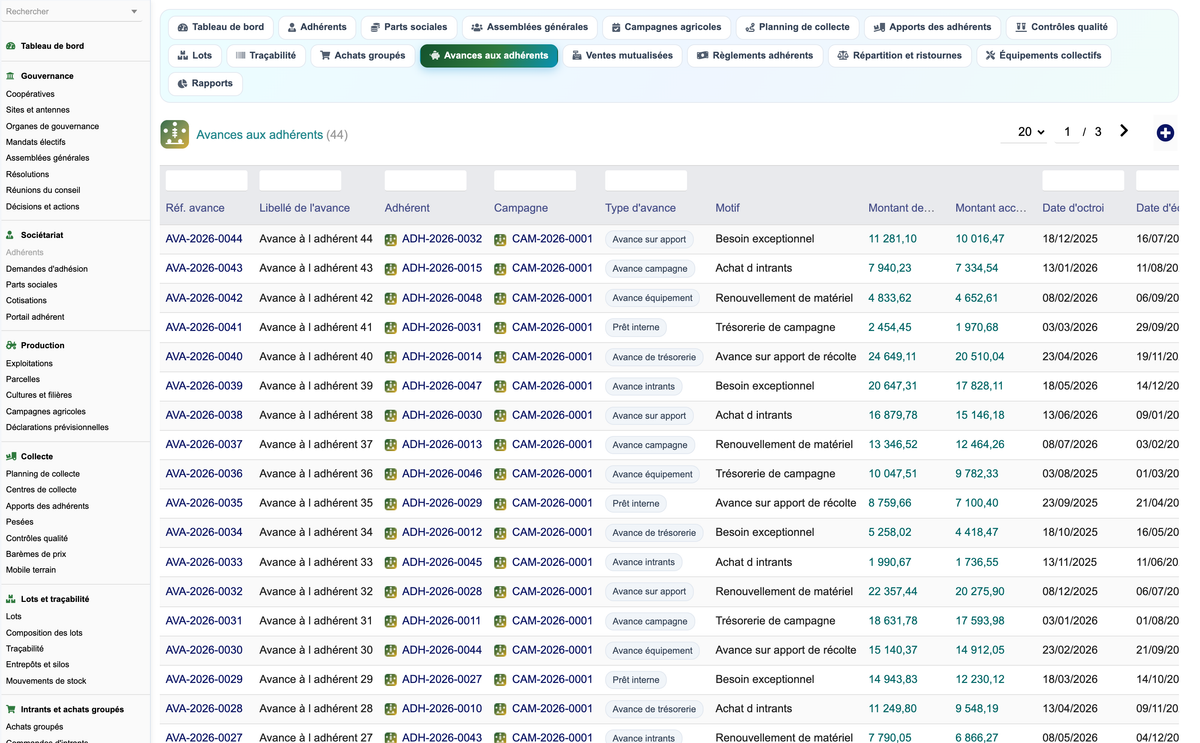1200x743 pixels.
Task: Open sidebar Centres de collecte link
Action: 41,490
